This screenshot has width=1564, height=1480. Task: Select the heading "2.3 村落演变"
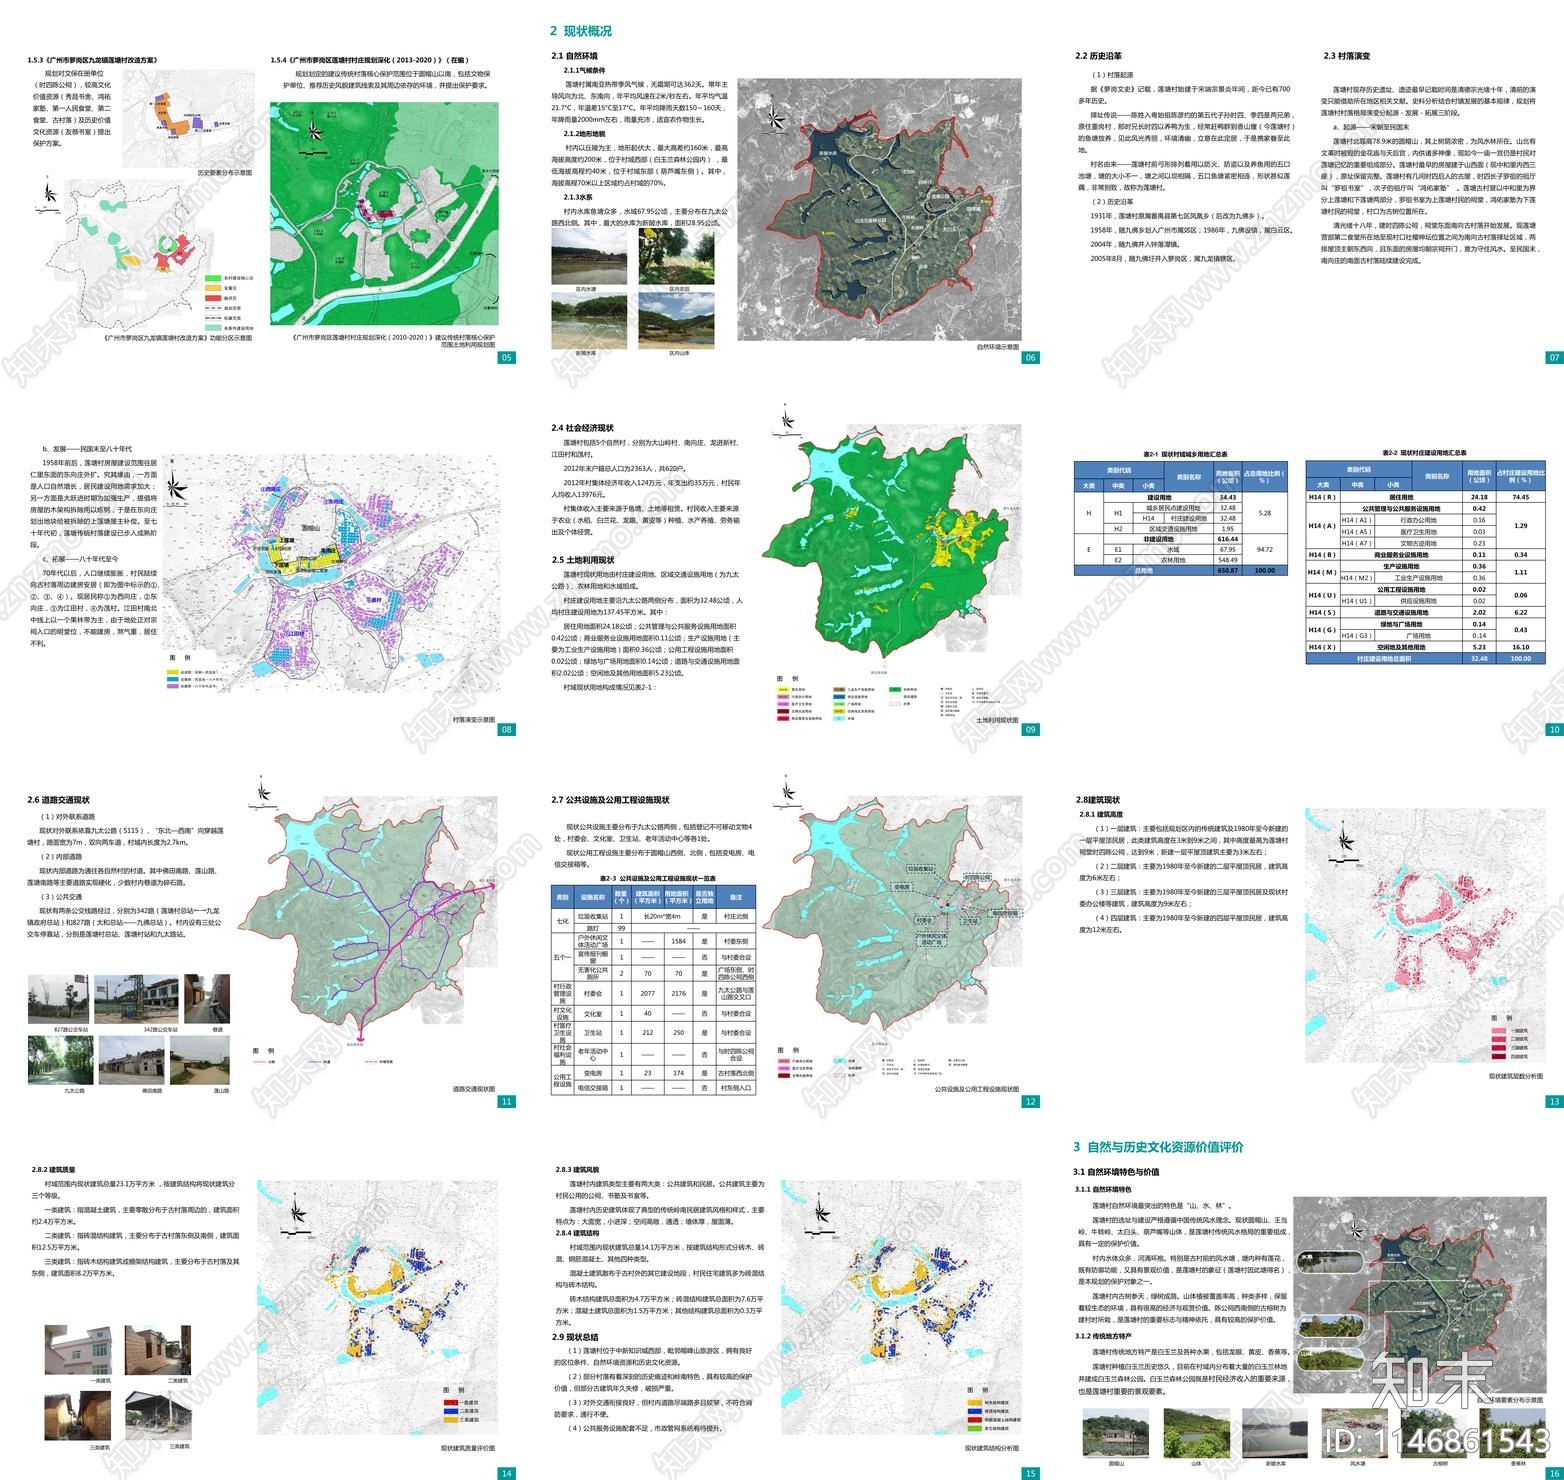(x=1346, y=56)
